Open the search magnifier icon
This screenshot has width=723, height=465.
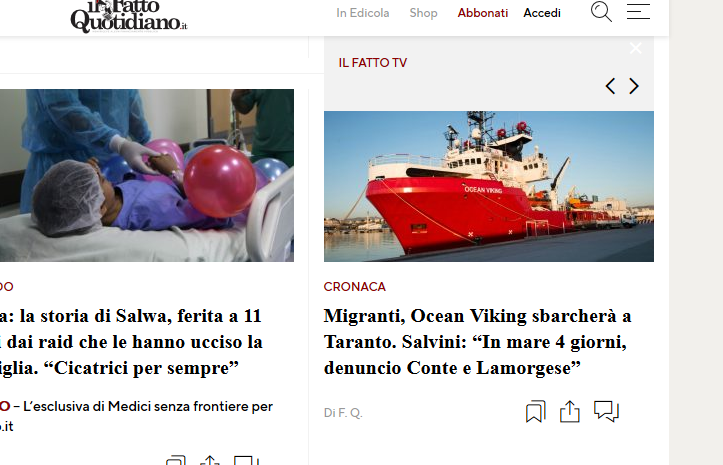click(601, 12)
